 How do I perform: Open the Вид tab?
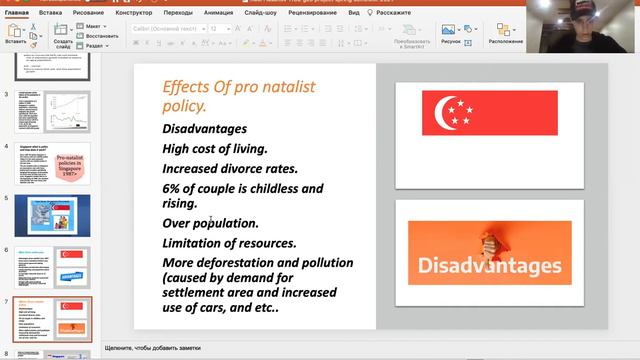[354, 13]
